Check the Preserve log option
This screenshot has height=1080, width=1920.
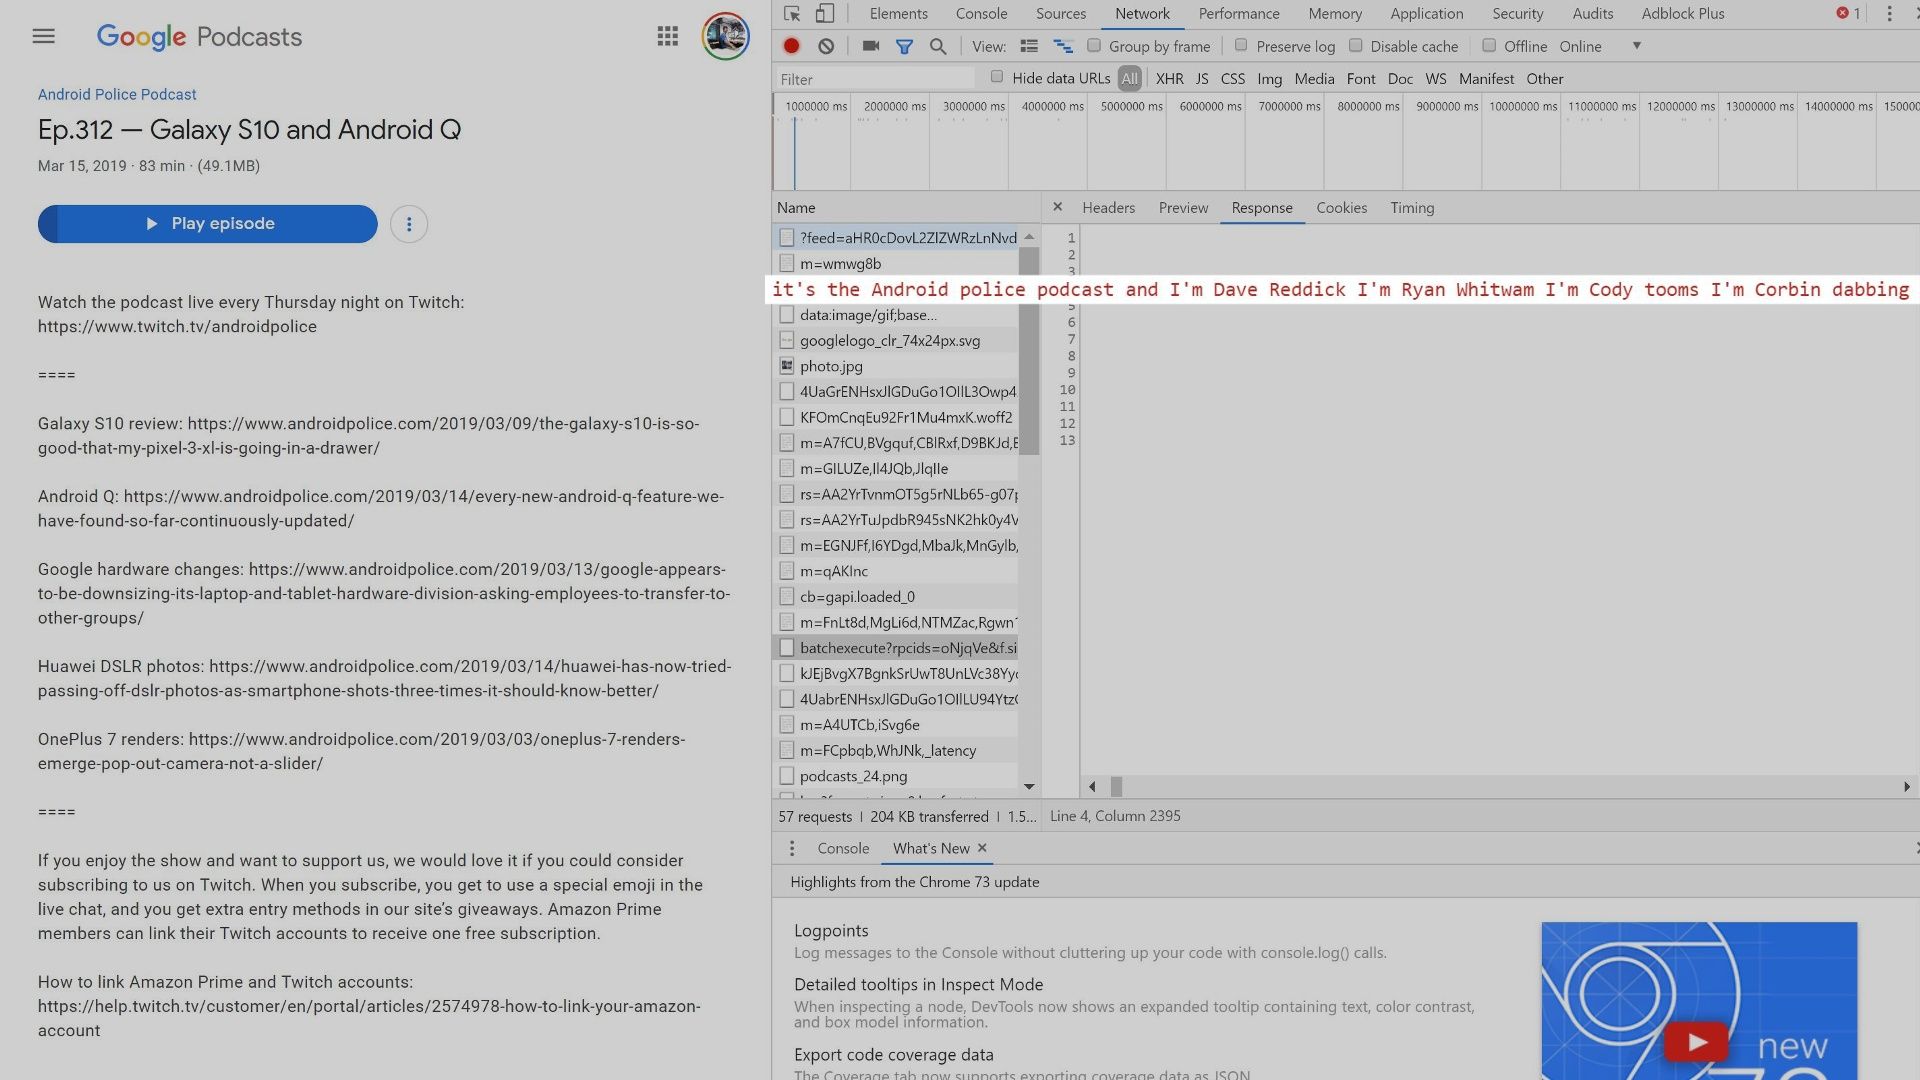pyautogui.click(x=1241, y=46)
